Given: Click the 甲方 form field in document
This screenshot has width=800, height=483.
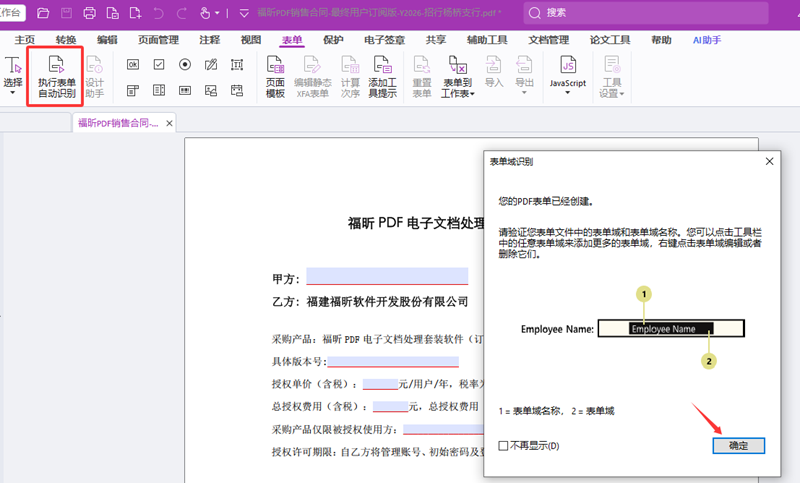Looking at the screenshot, I should [387, 277].
